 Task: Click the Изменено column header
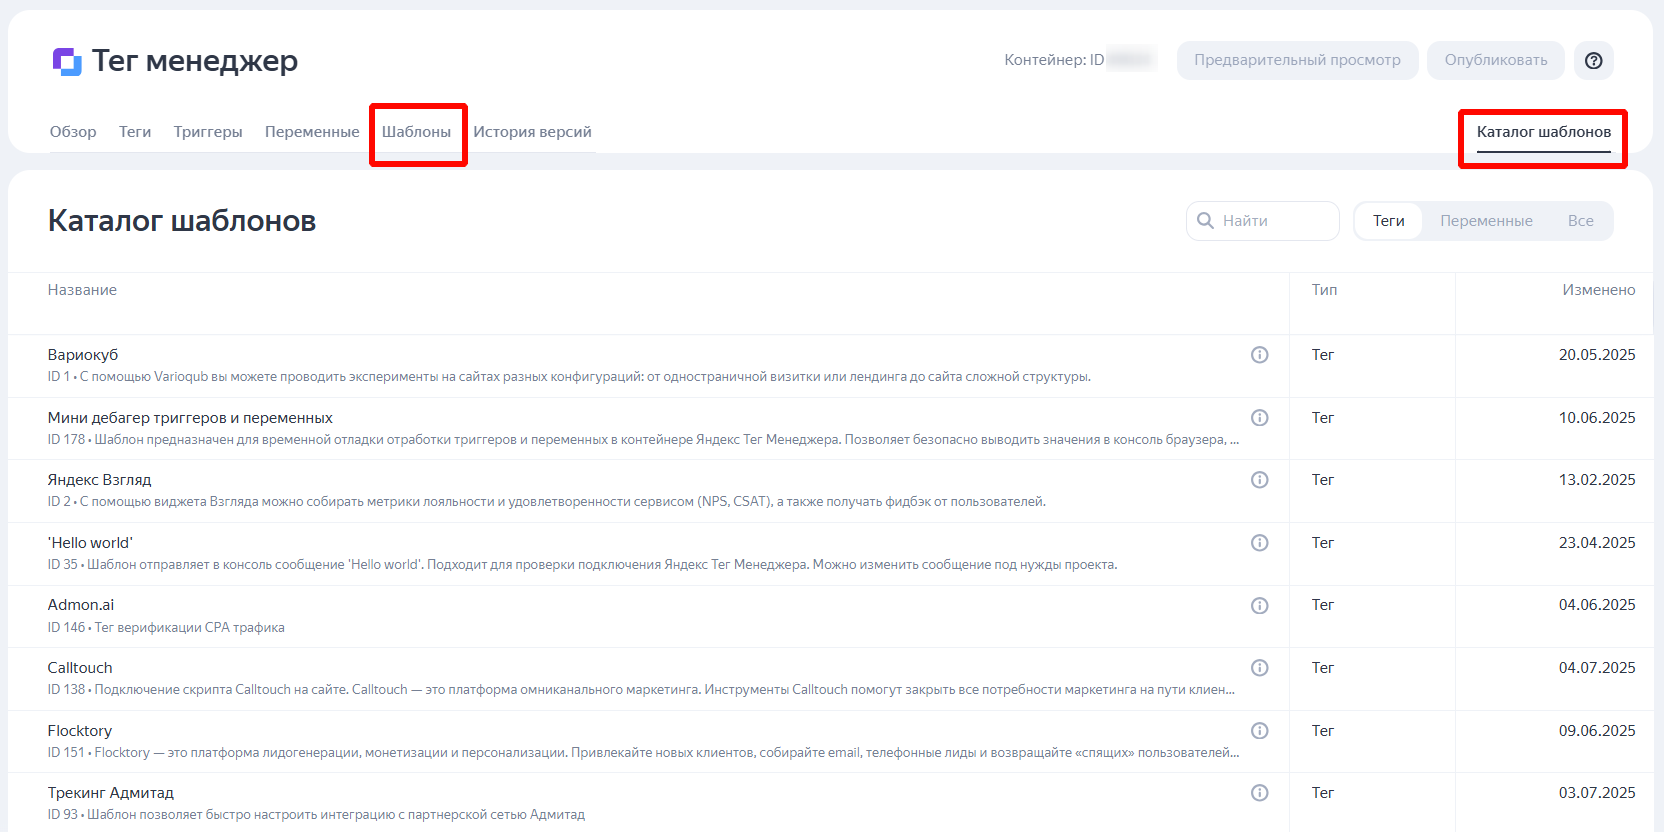click(1599, 290)
